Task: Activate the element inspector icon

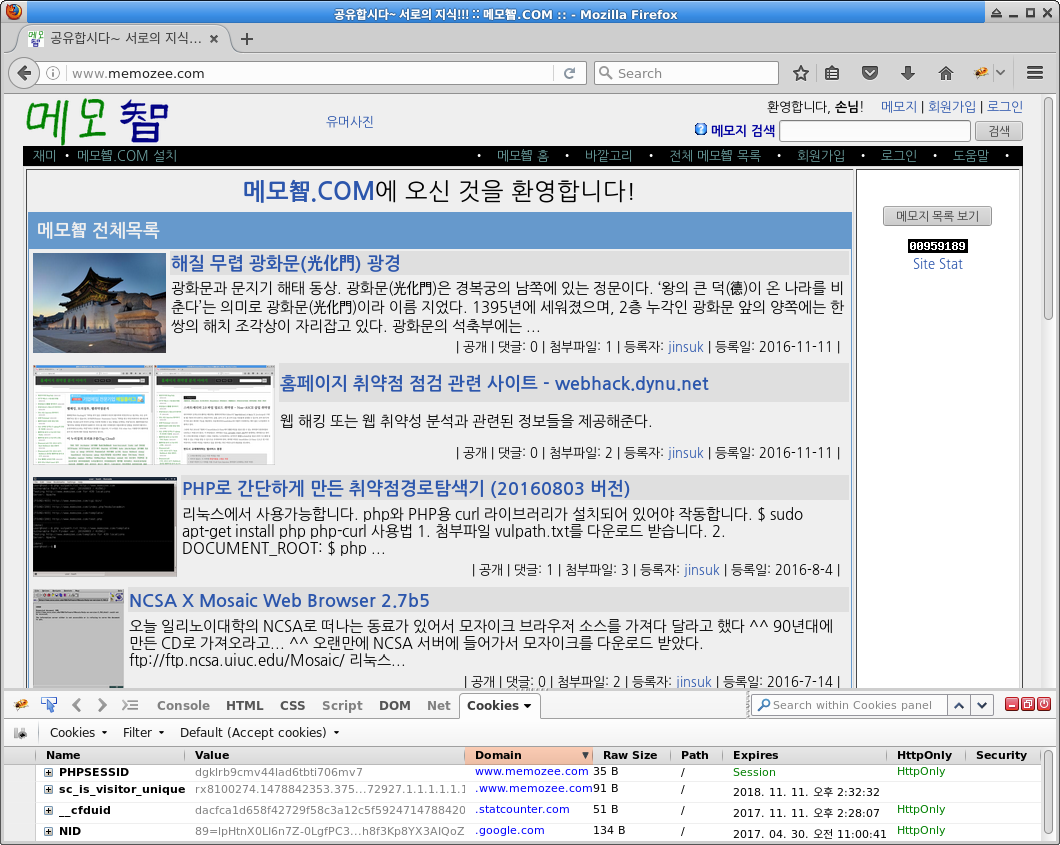Action: pos(49,705)
